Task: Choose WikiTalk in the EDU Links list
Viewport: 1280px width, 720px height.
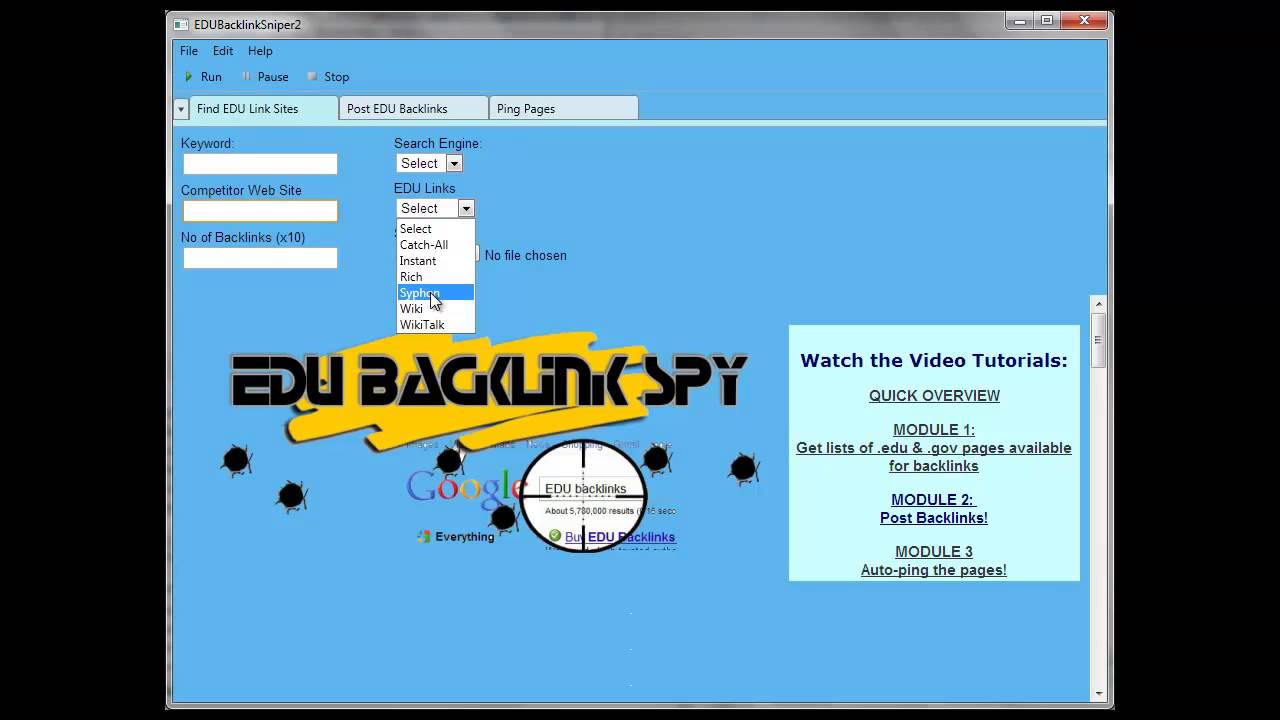Action: [x=436, y=325]
